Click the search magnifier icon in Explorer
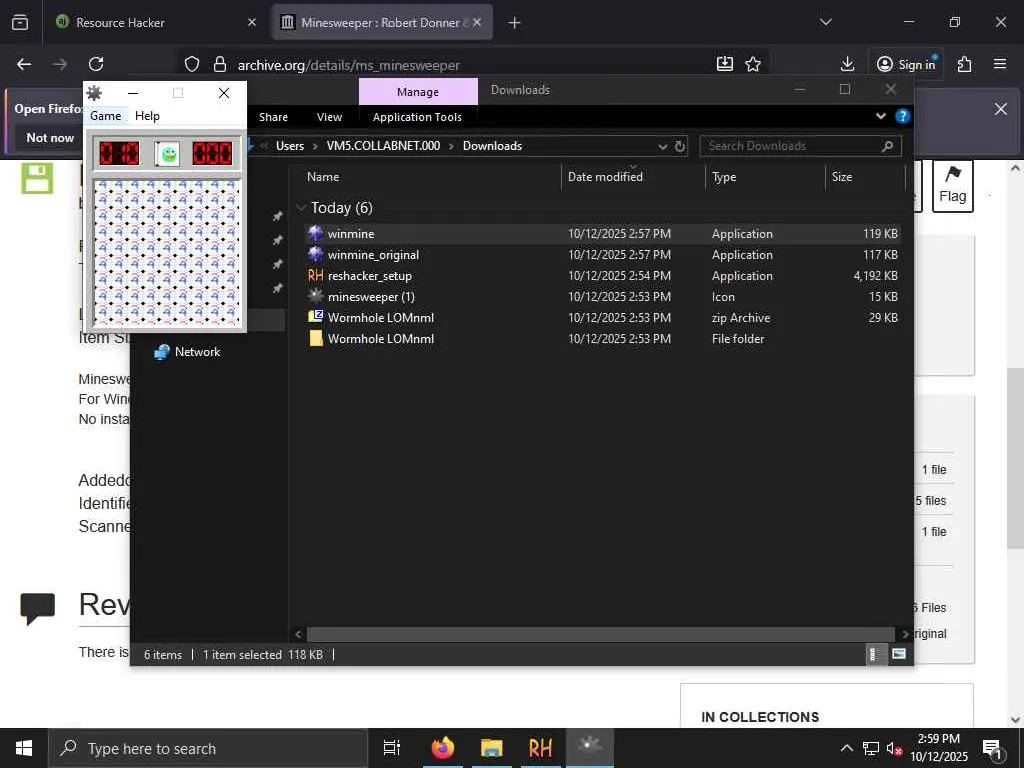 888,146
